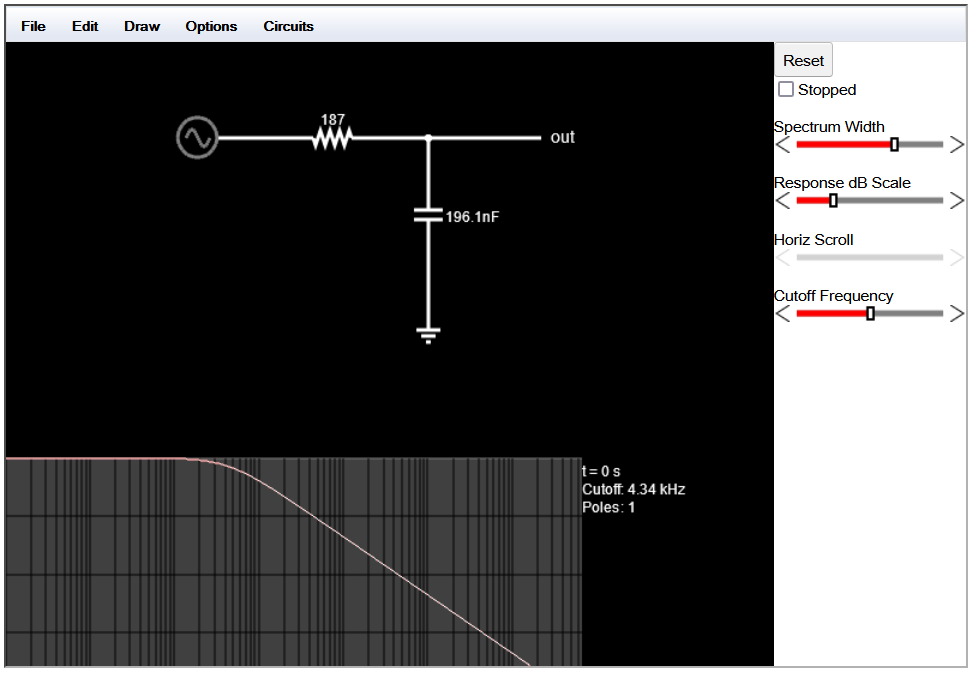Click the 't = 0 s' time readout
Viewport: 971px width, 673px height.
(601, 471)
